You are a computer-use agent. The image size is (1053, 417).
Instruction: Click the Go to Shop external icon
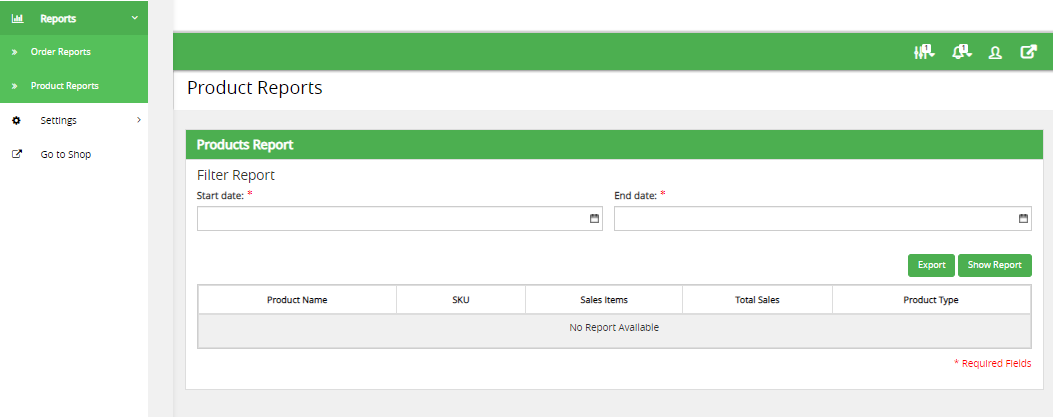pyautogui.click(x=16, y=154)
